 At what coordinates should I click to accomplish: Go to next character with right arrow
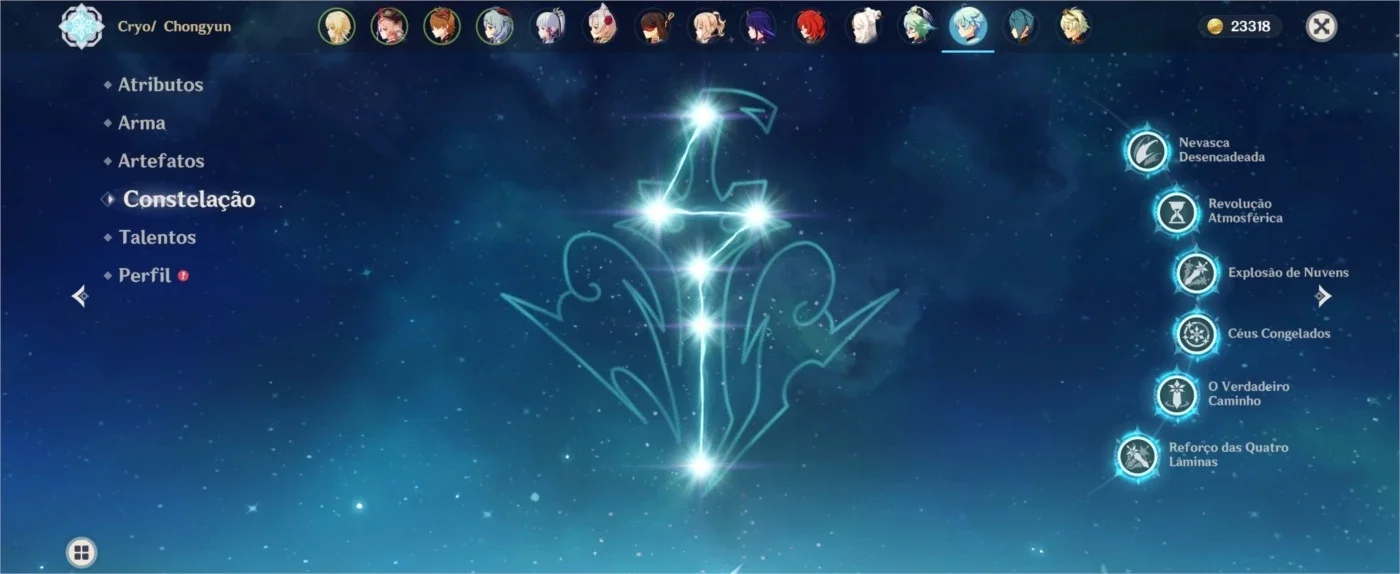(x=1323, y=296)
